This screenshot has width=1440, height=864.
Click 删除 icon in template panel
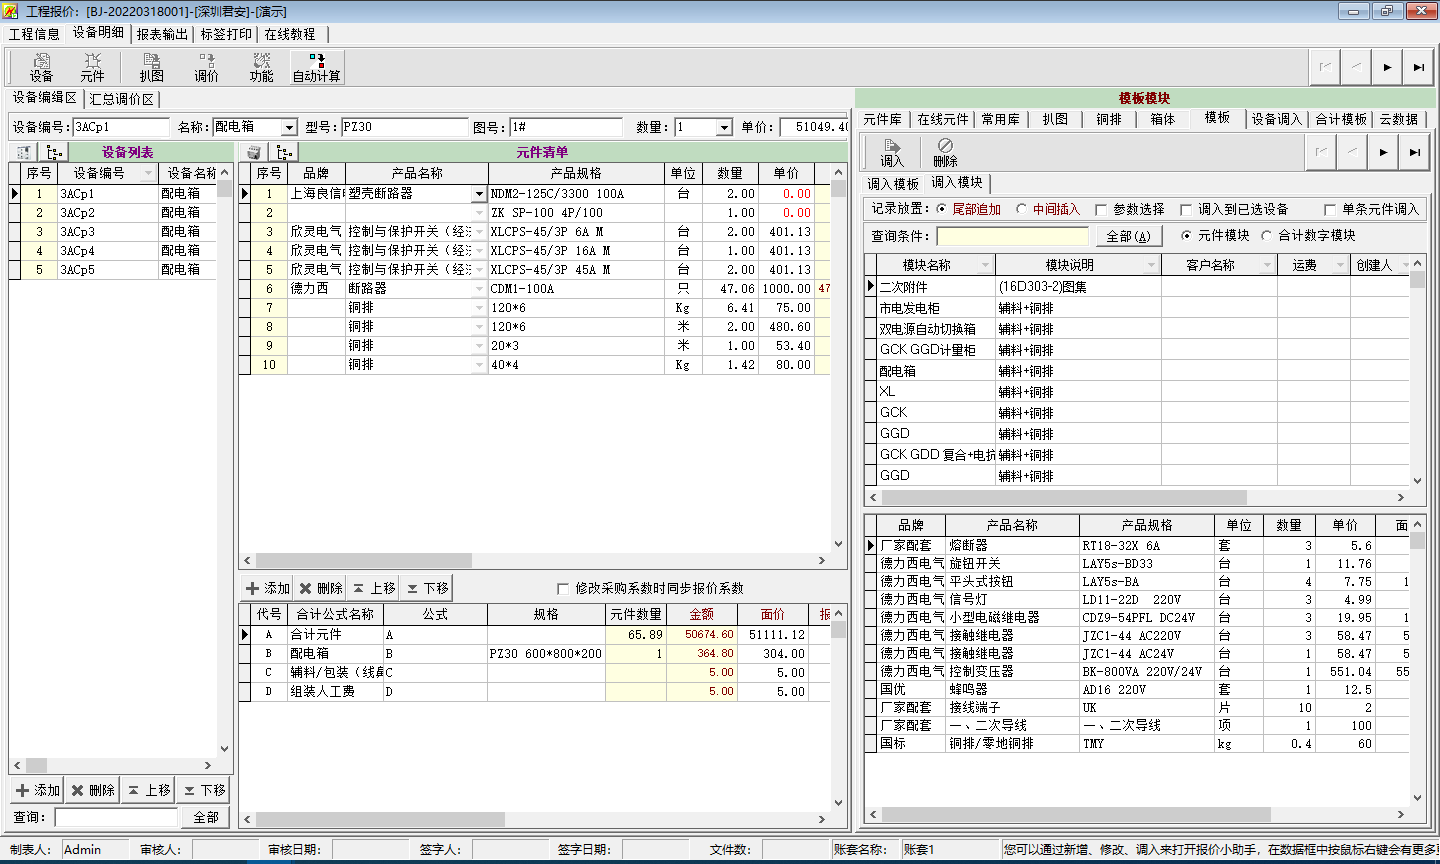pos(945,153)
